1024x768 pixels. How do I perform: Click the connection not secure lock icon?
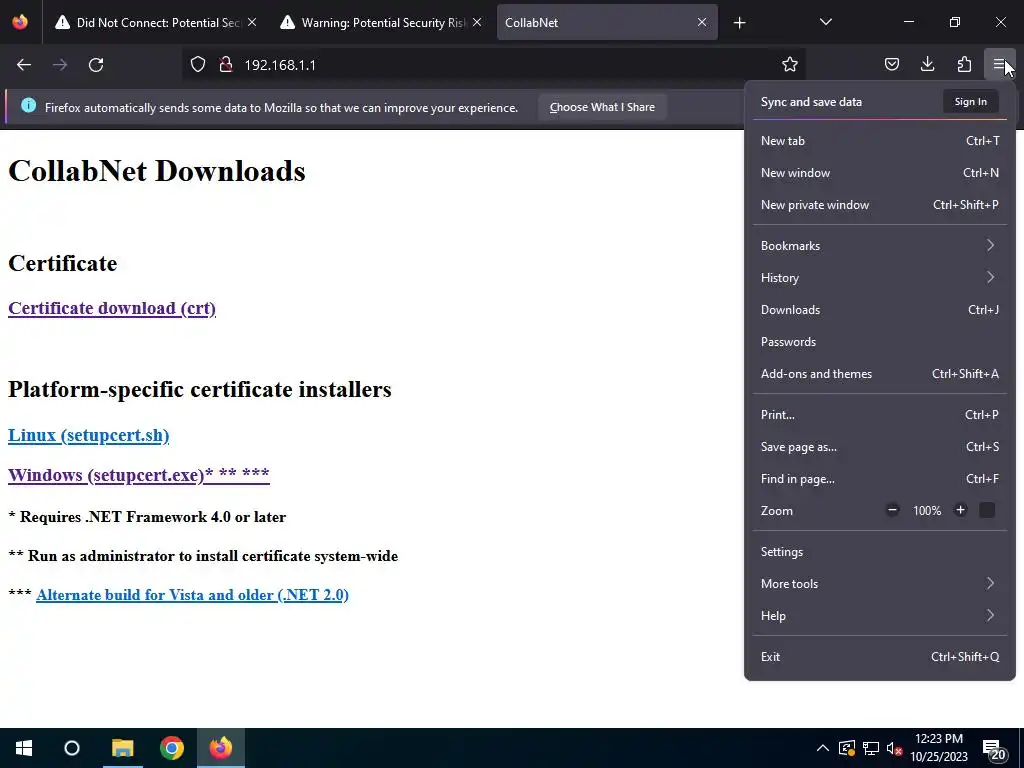tap(226, 65)
